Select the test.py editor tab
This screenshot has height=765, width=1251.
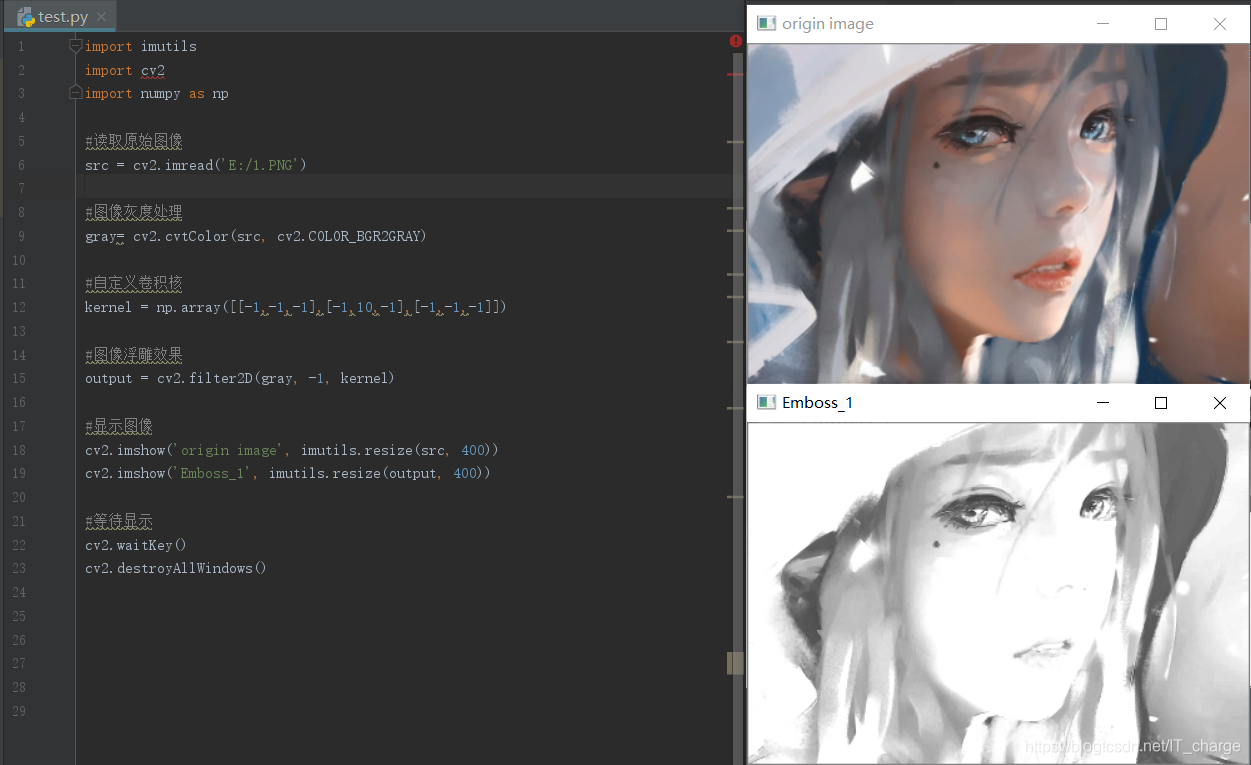click(62, 17)
